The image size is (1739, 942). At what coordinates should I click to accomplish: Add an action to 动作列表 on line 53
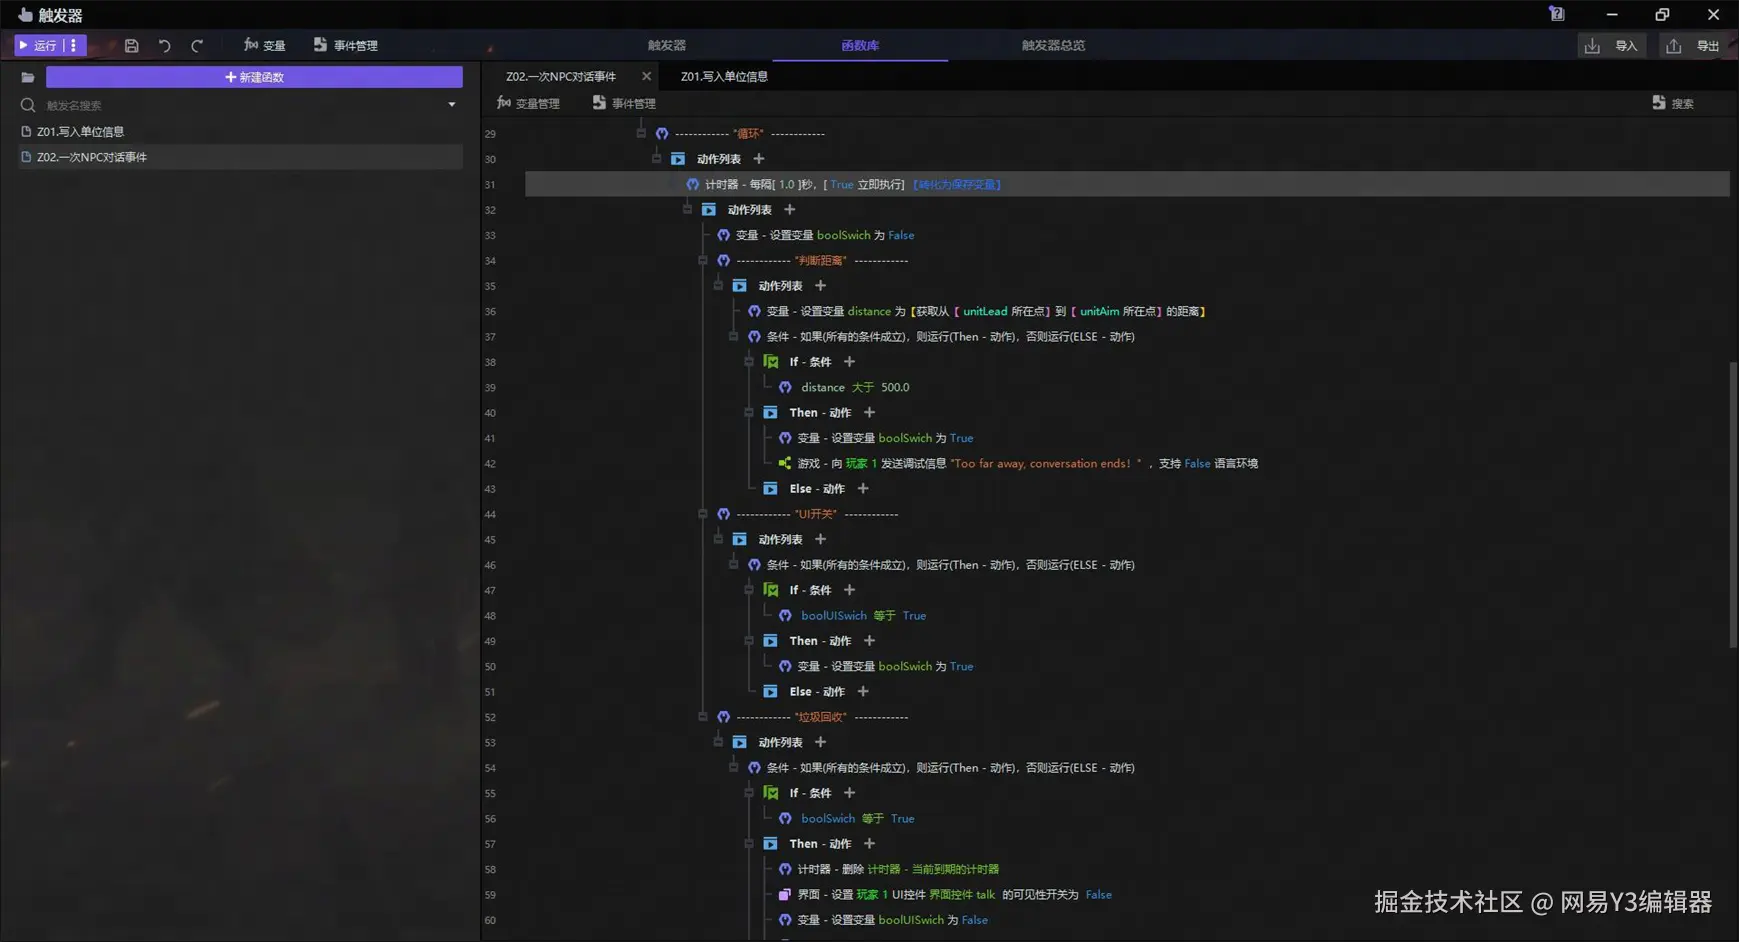click(820, 743)
